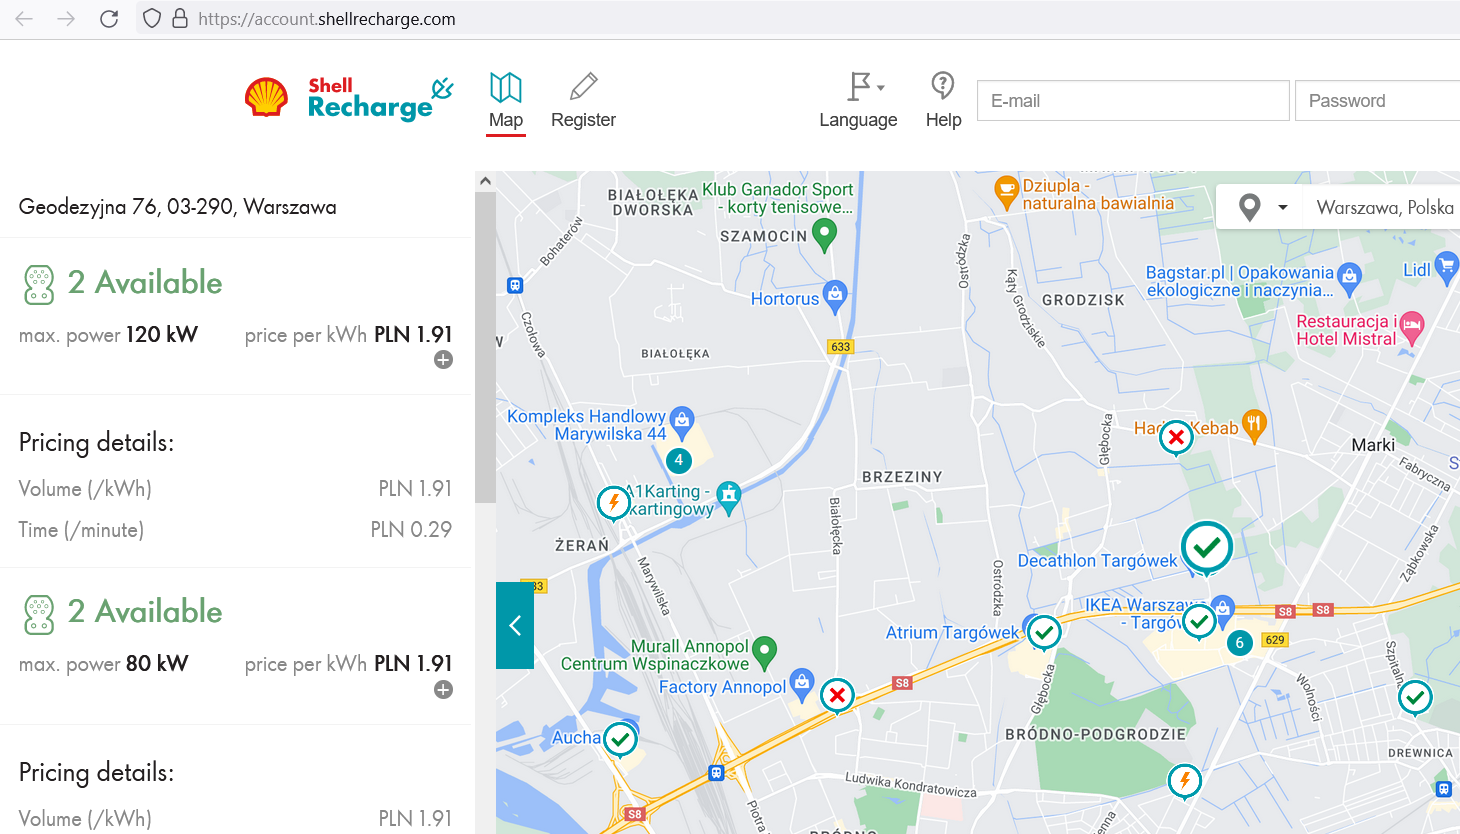
Task: Click the Decathlon Targówek map label
Action: tap(1097, 561)
